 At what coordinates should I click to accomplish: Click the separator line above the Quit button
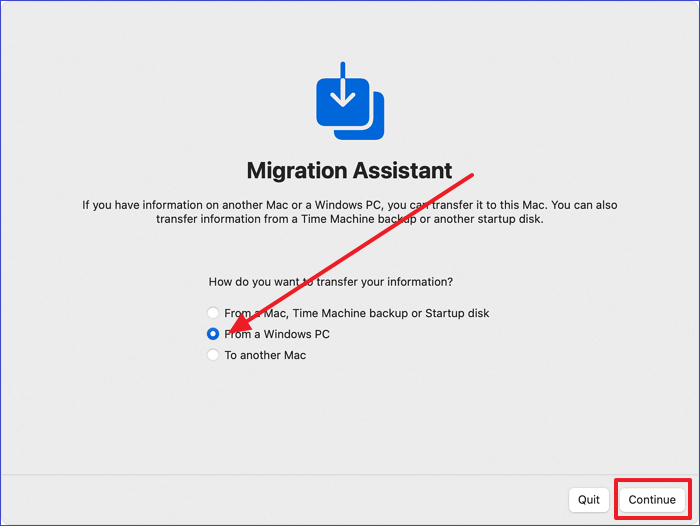pos(350,474)
